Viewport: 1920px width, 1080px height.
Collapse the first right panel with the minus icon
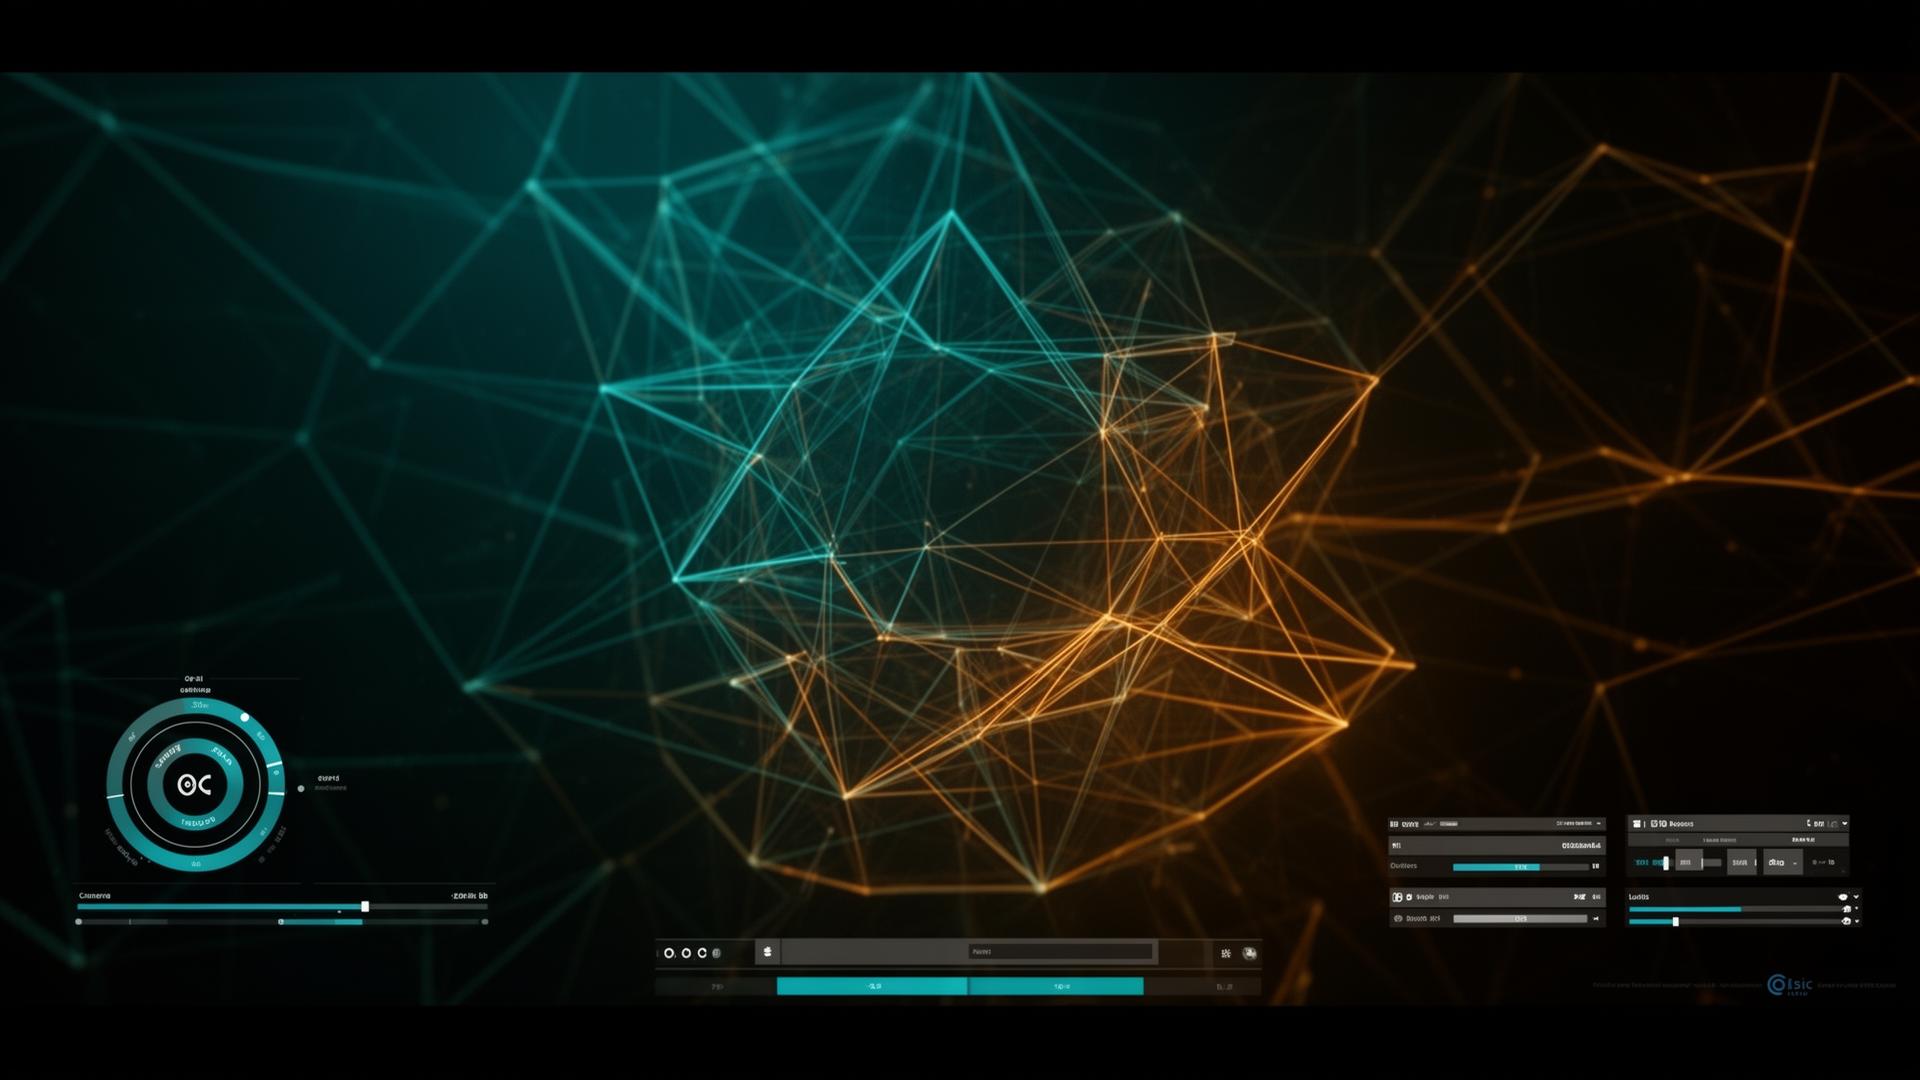point(1598,823)
